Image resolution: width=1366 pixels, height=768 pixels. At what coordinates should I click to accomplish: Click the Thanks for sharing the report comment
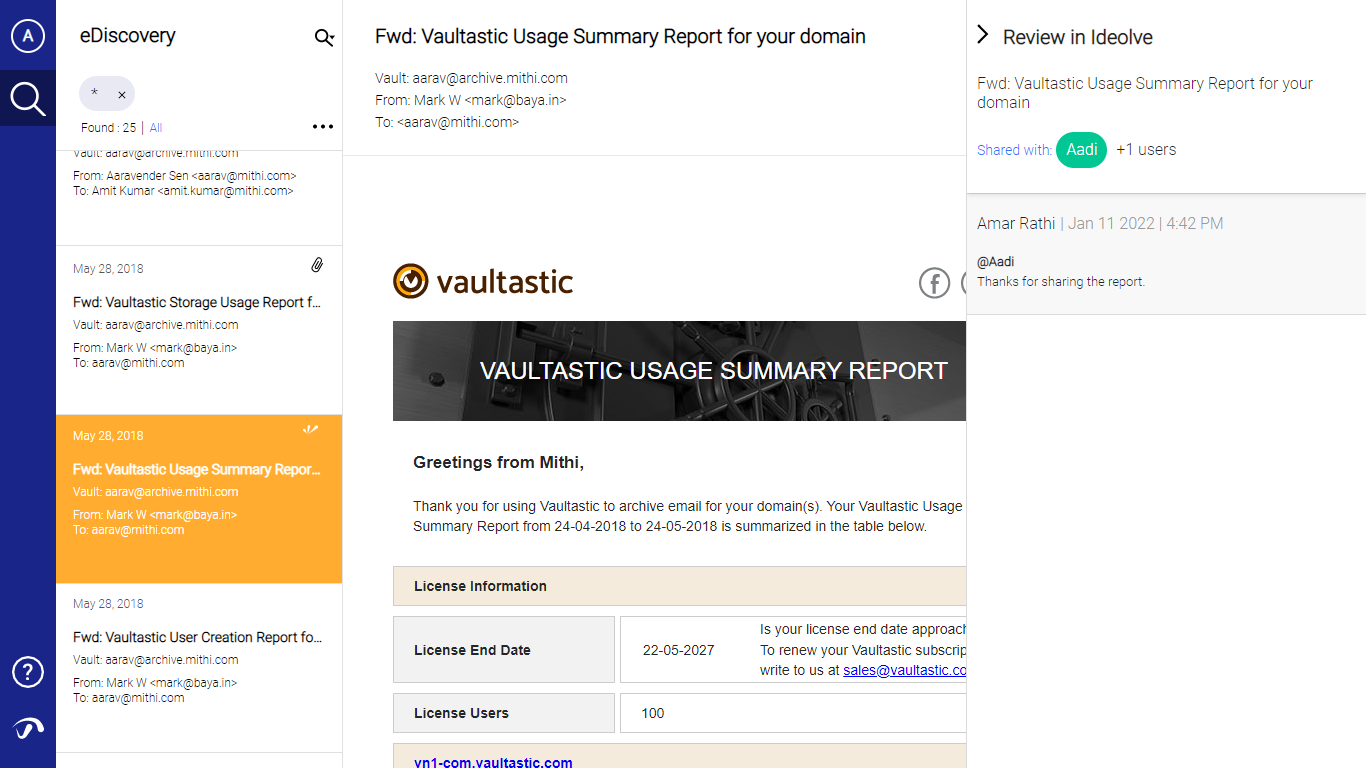click(x=1061, y=282)
